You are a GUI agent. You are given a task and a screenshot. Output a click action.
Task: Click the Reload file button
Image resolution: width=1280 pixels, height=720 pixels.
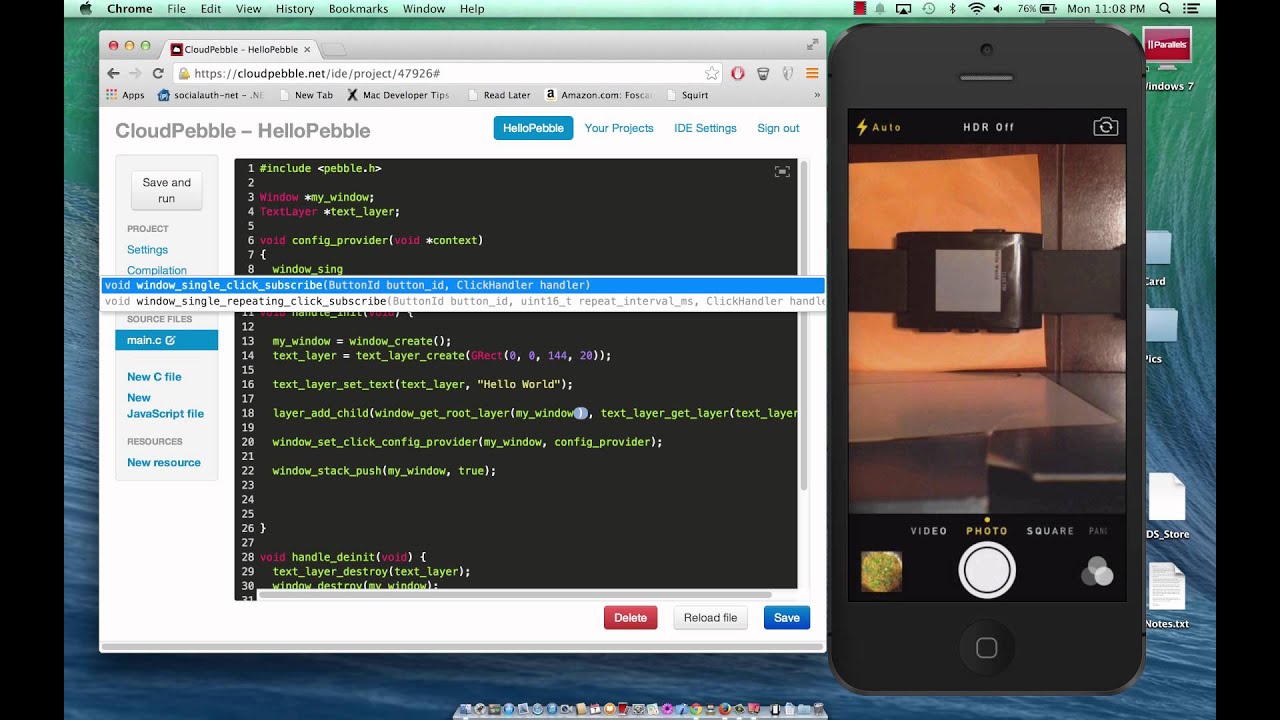(710, 617)
